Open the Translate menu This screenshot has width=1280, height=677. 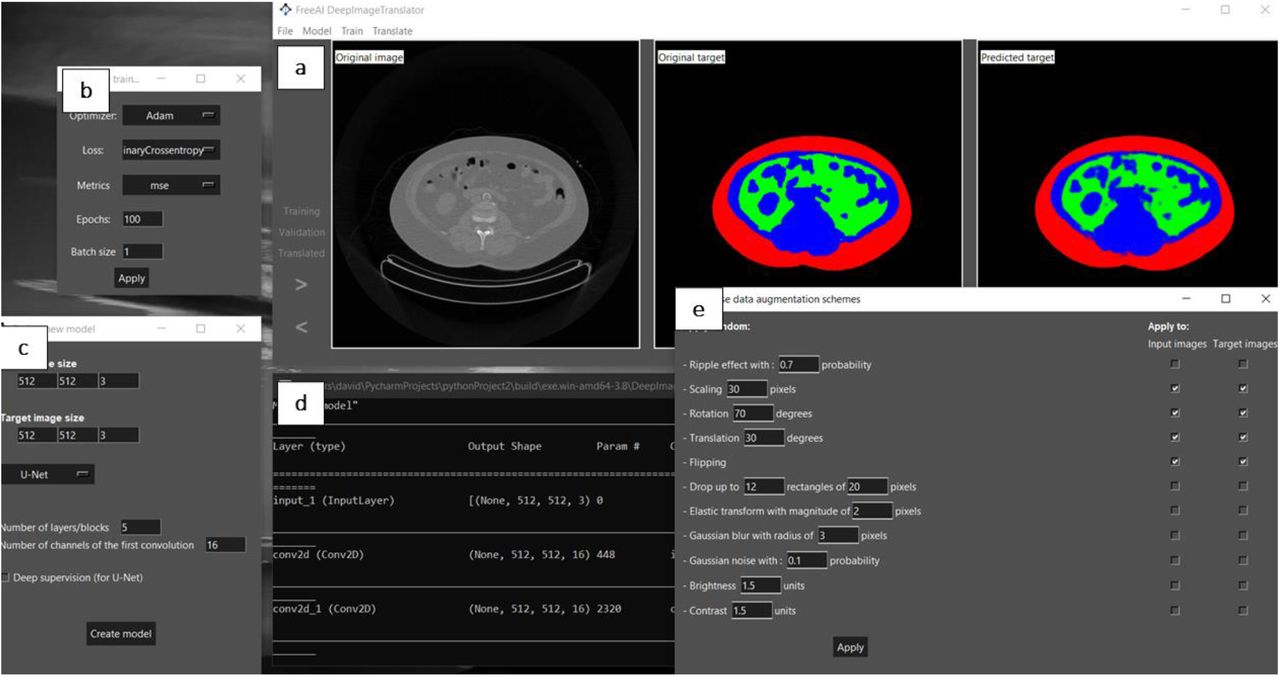coord(392,31)
